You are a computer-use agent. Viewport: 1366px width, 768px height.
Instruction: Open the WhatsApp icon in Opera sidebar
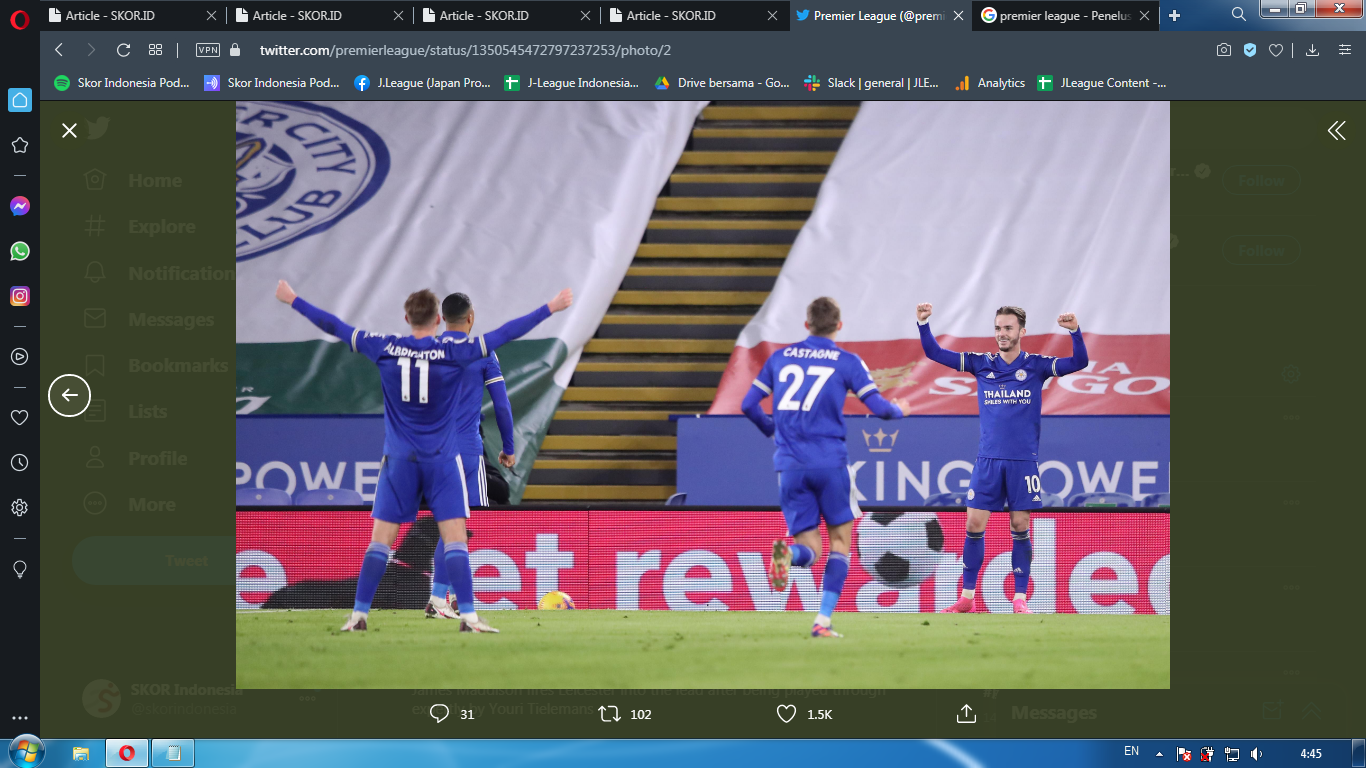pos(20,251)
